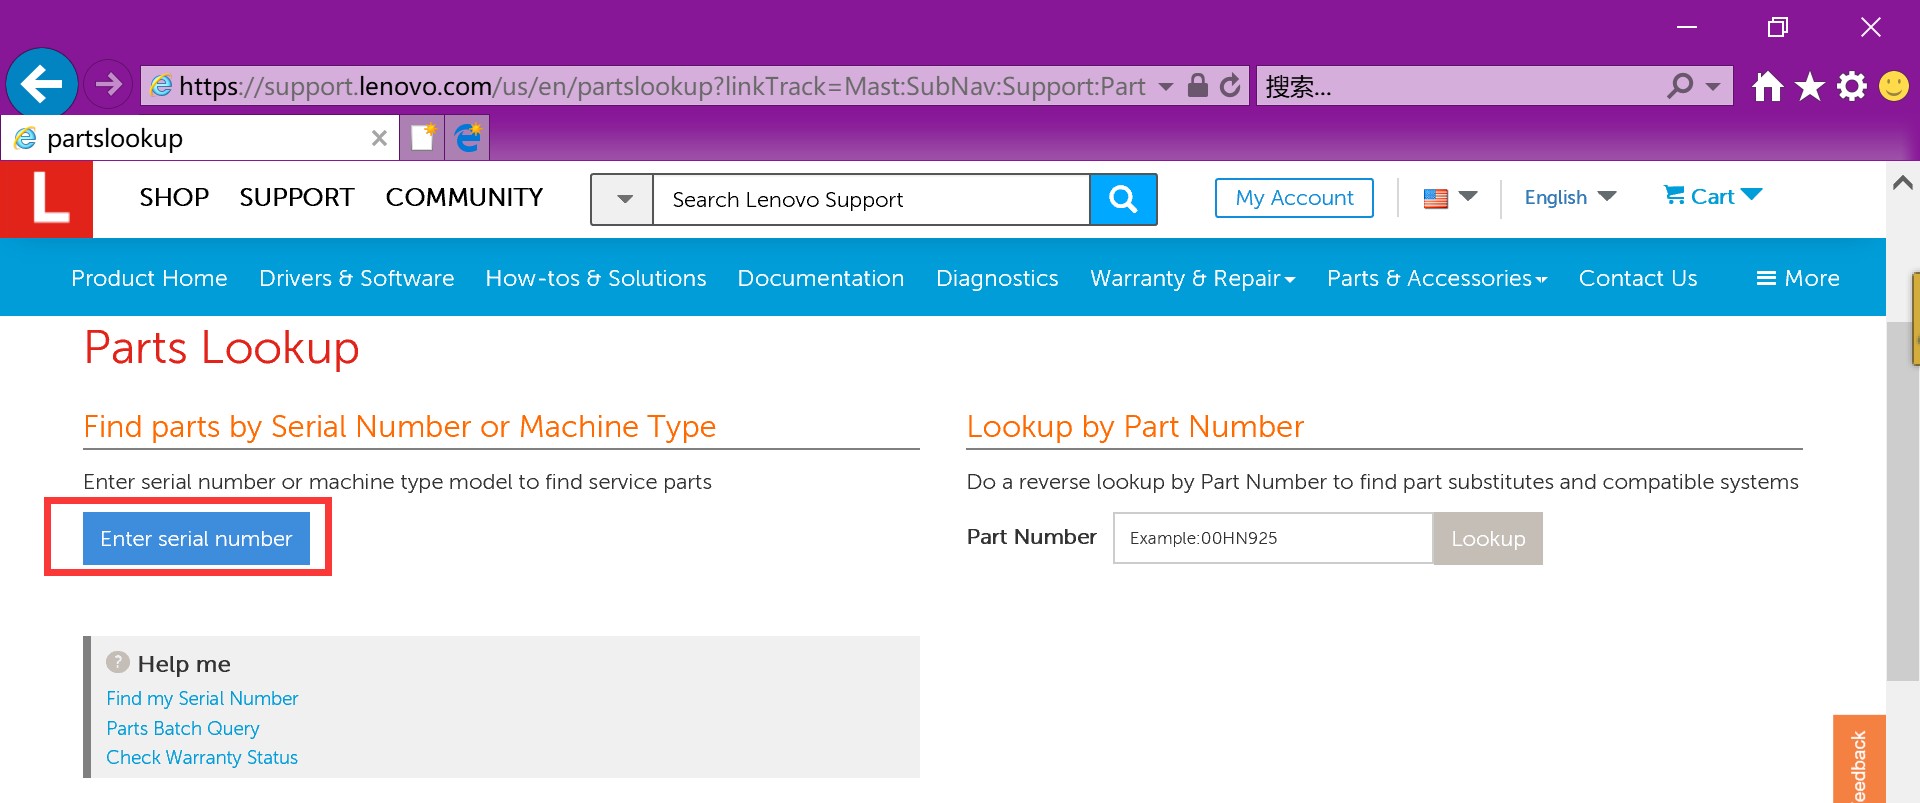The image size is (1920, 803).
Task: Click the browser back arrow button
Action: (42, 84)
